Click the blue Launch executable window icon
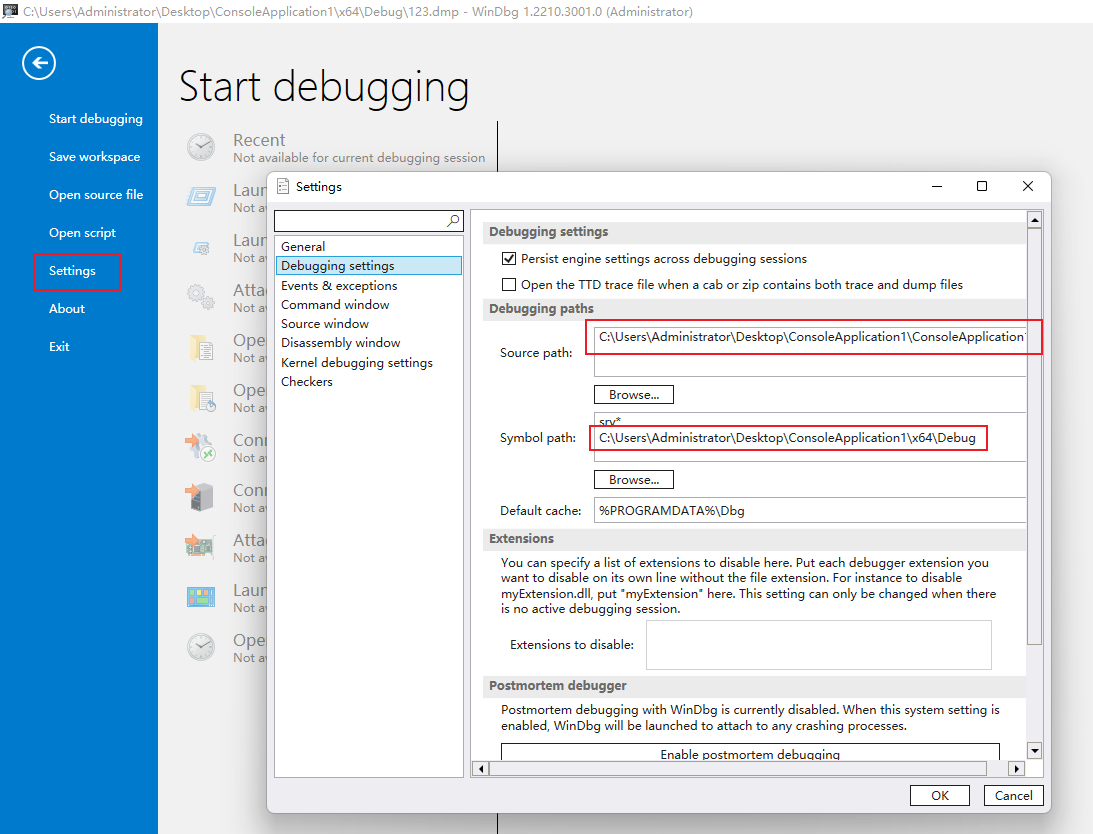 [201, 197]
